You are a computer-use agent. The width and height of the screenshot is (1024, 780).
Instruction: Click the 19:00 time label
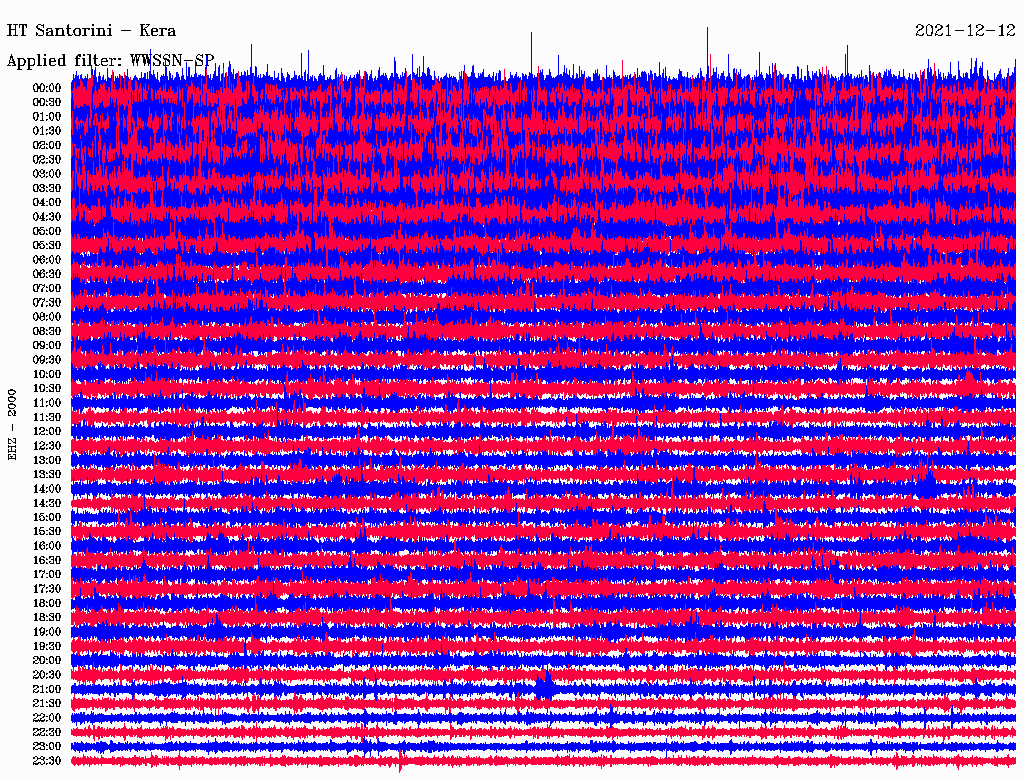(47, 632)
